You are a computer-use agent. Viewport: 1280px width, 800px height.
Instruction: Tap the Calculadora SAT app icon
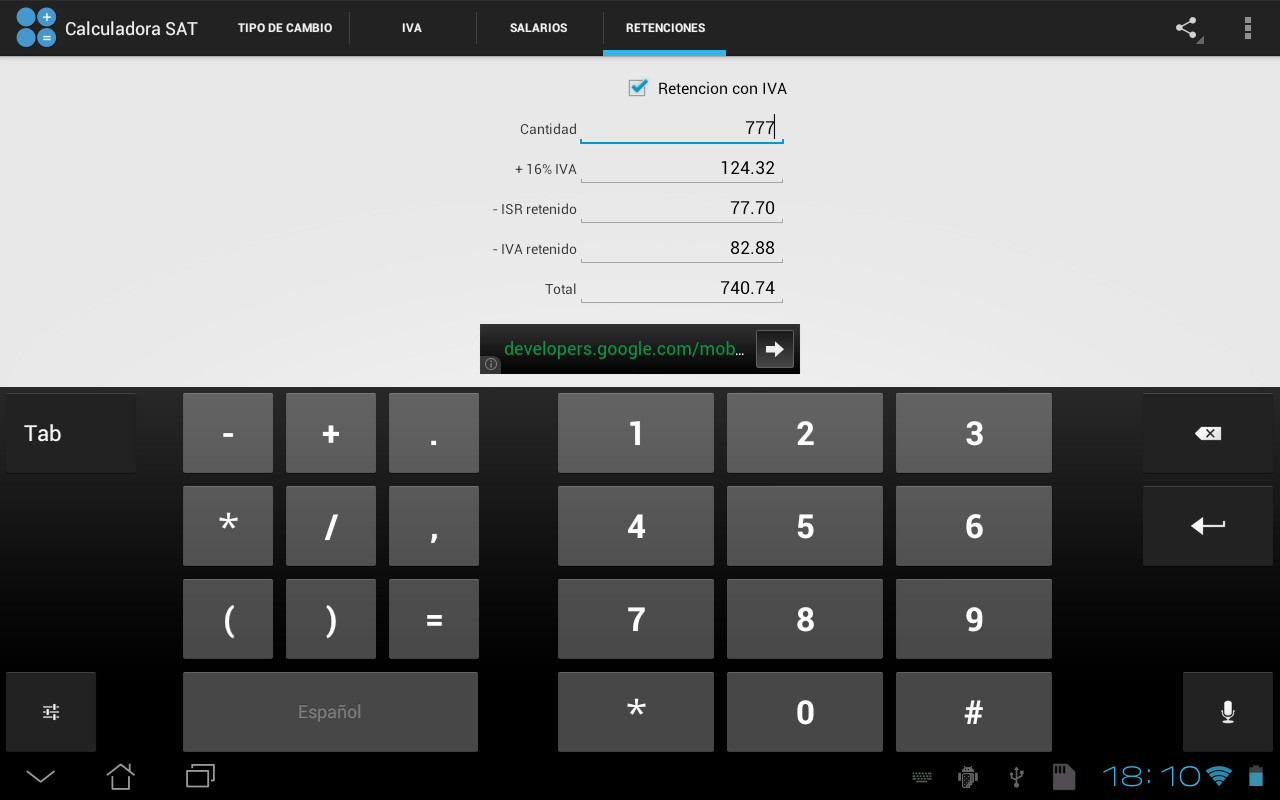tap(33, 27)
